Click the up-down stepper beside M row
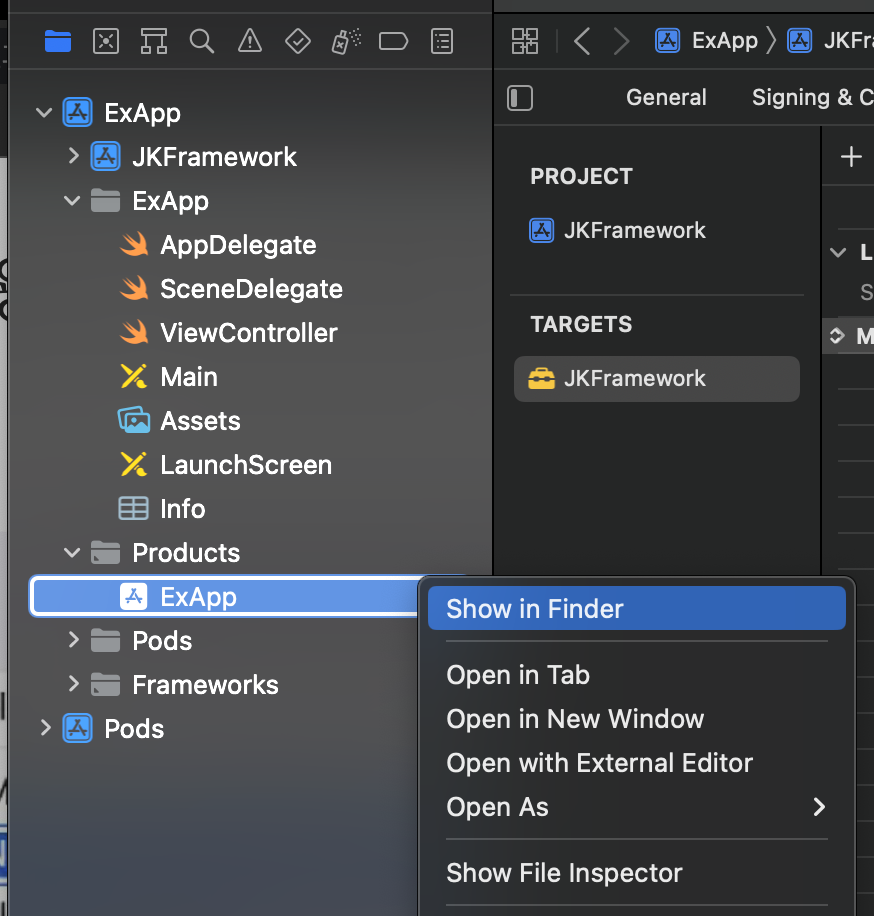 click(x=837, y=335)
